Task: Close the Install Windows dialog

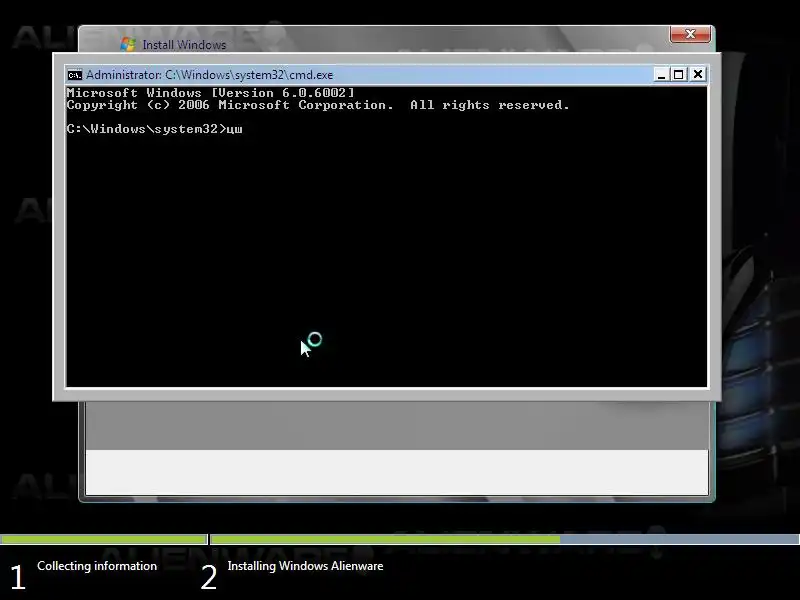Action: coord(690,34)
